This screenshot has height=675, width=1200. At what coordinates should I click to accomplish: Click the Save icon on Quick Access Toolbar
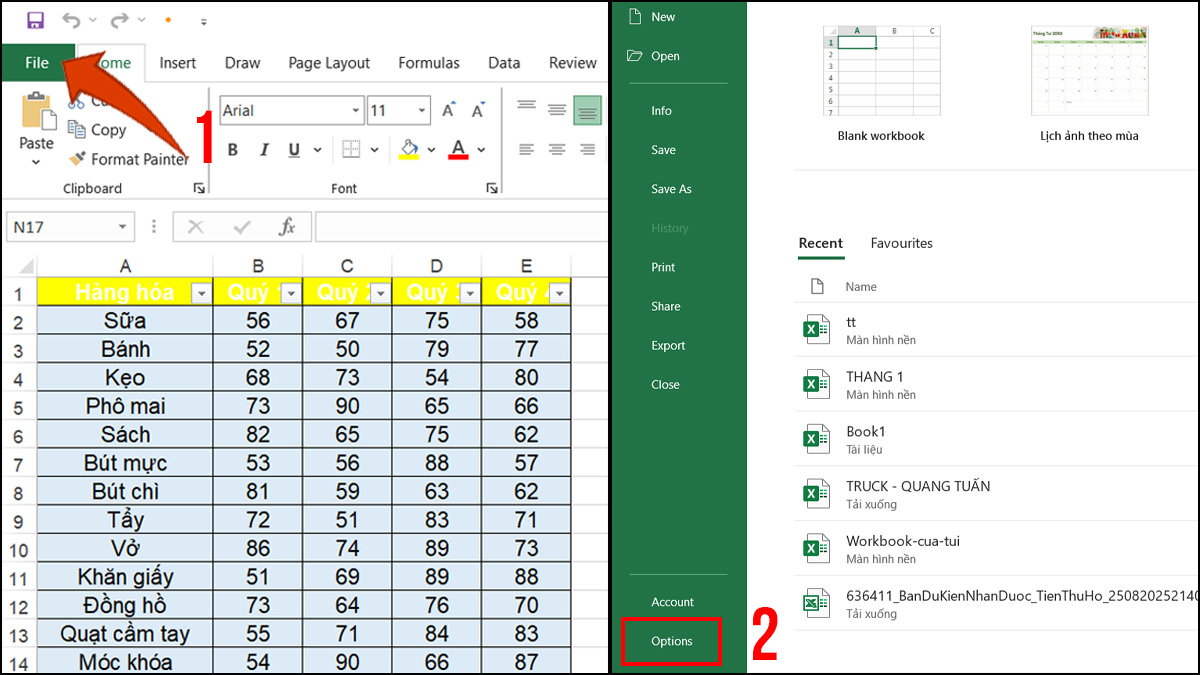click(36, 20)
